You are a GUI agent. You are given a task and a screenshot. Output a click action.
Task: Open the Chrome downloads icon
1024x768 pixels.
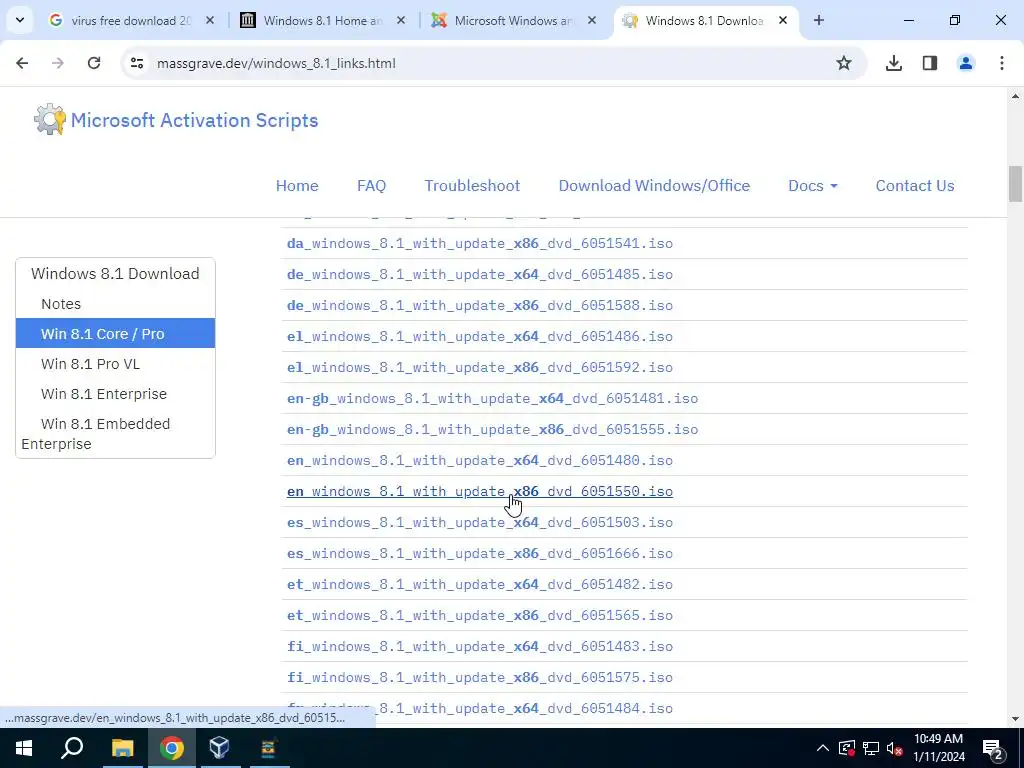pyautogui.click(x=893, y=63)
